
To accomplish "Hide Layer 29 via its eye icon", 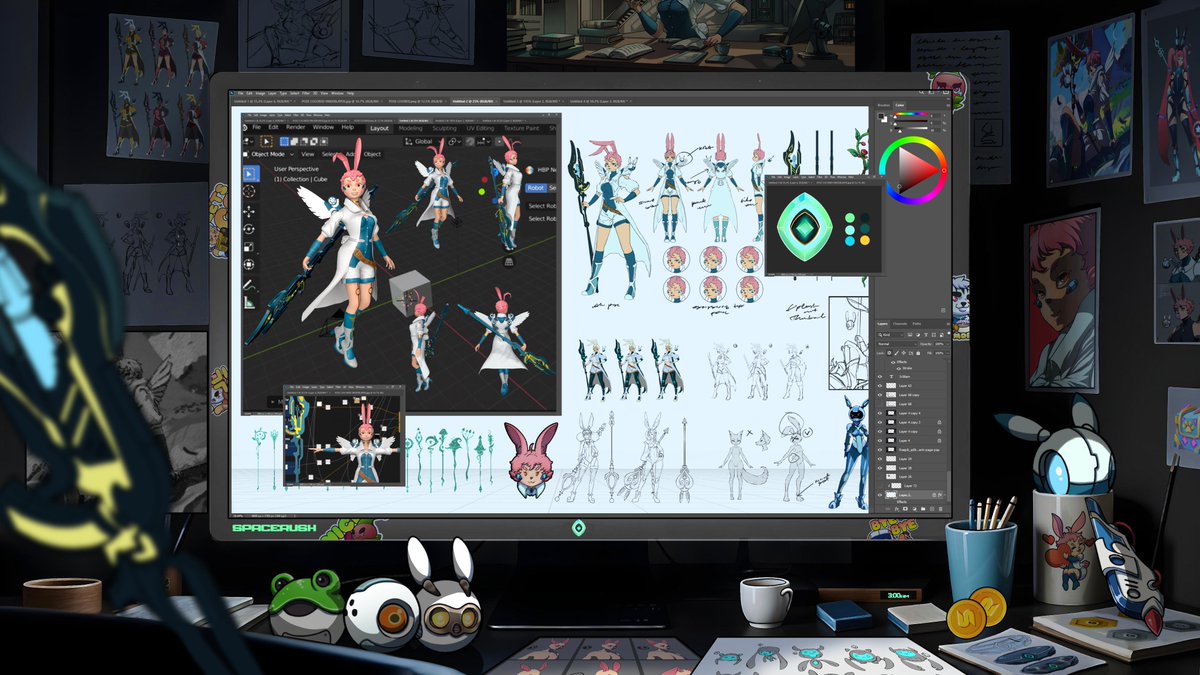I will pyautogui.click(x=880, y=459).
